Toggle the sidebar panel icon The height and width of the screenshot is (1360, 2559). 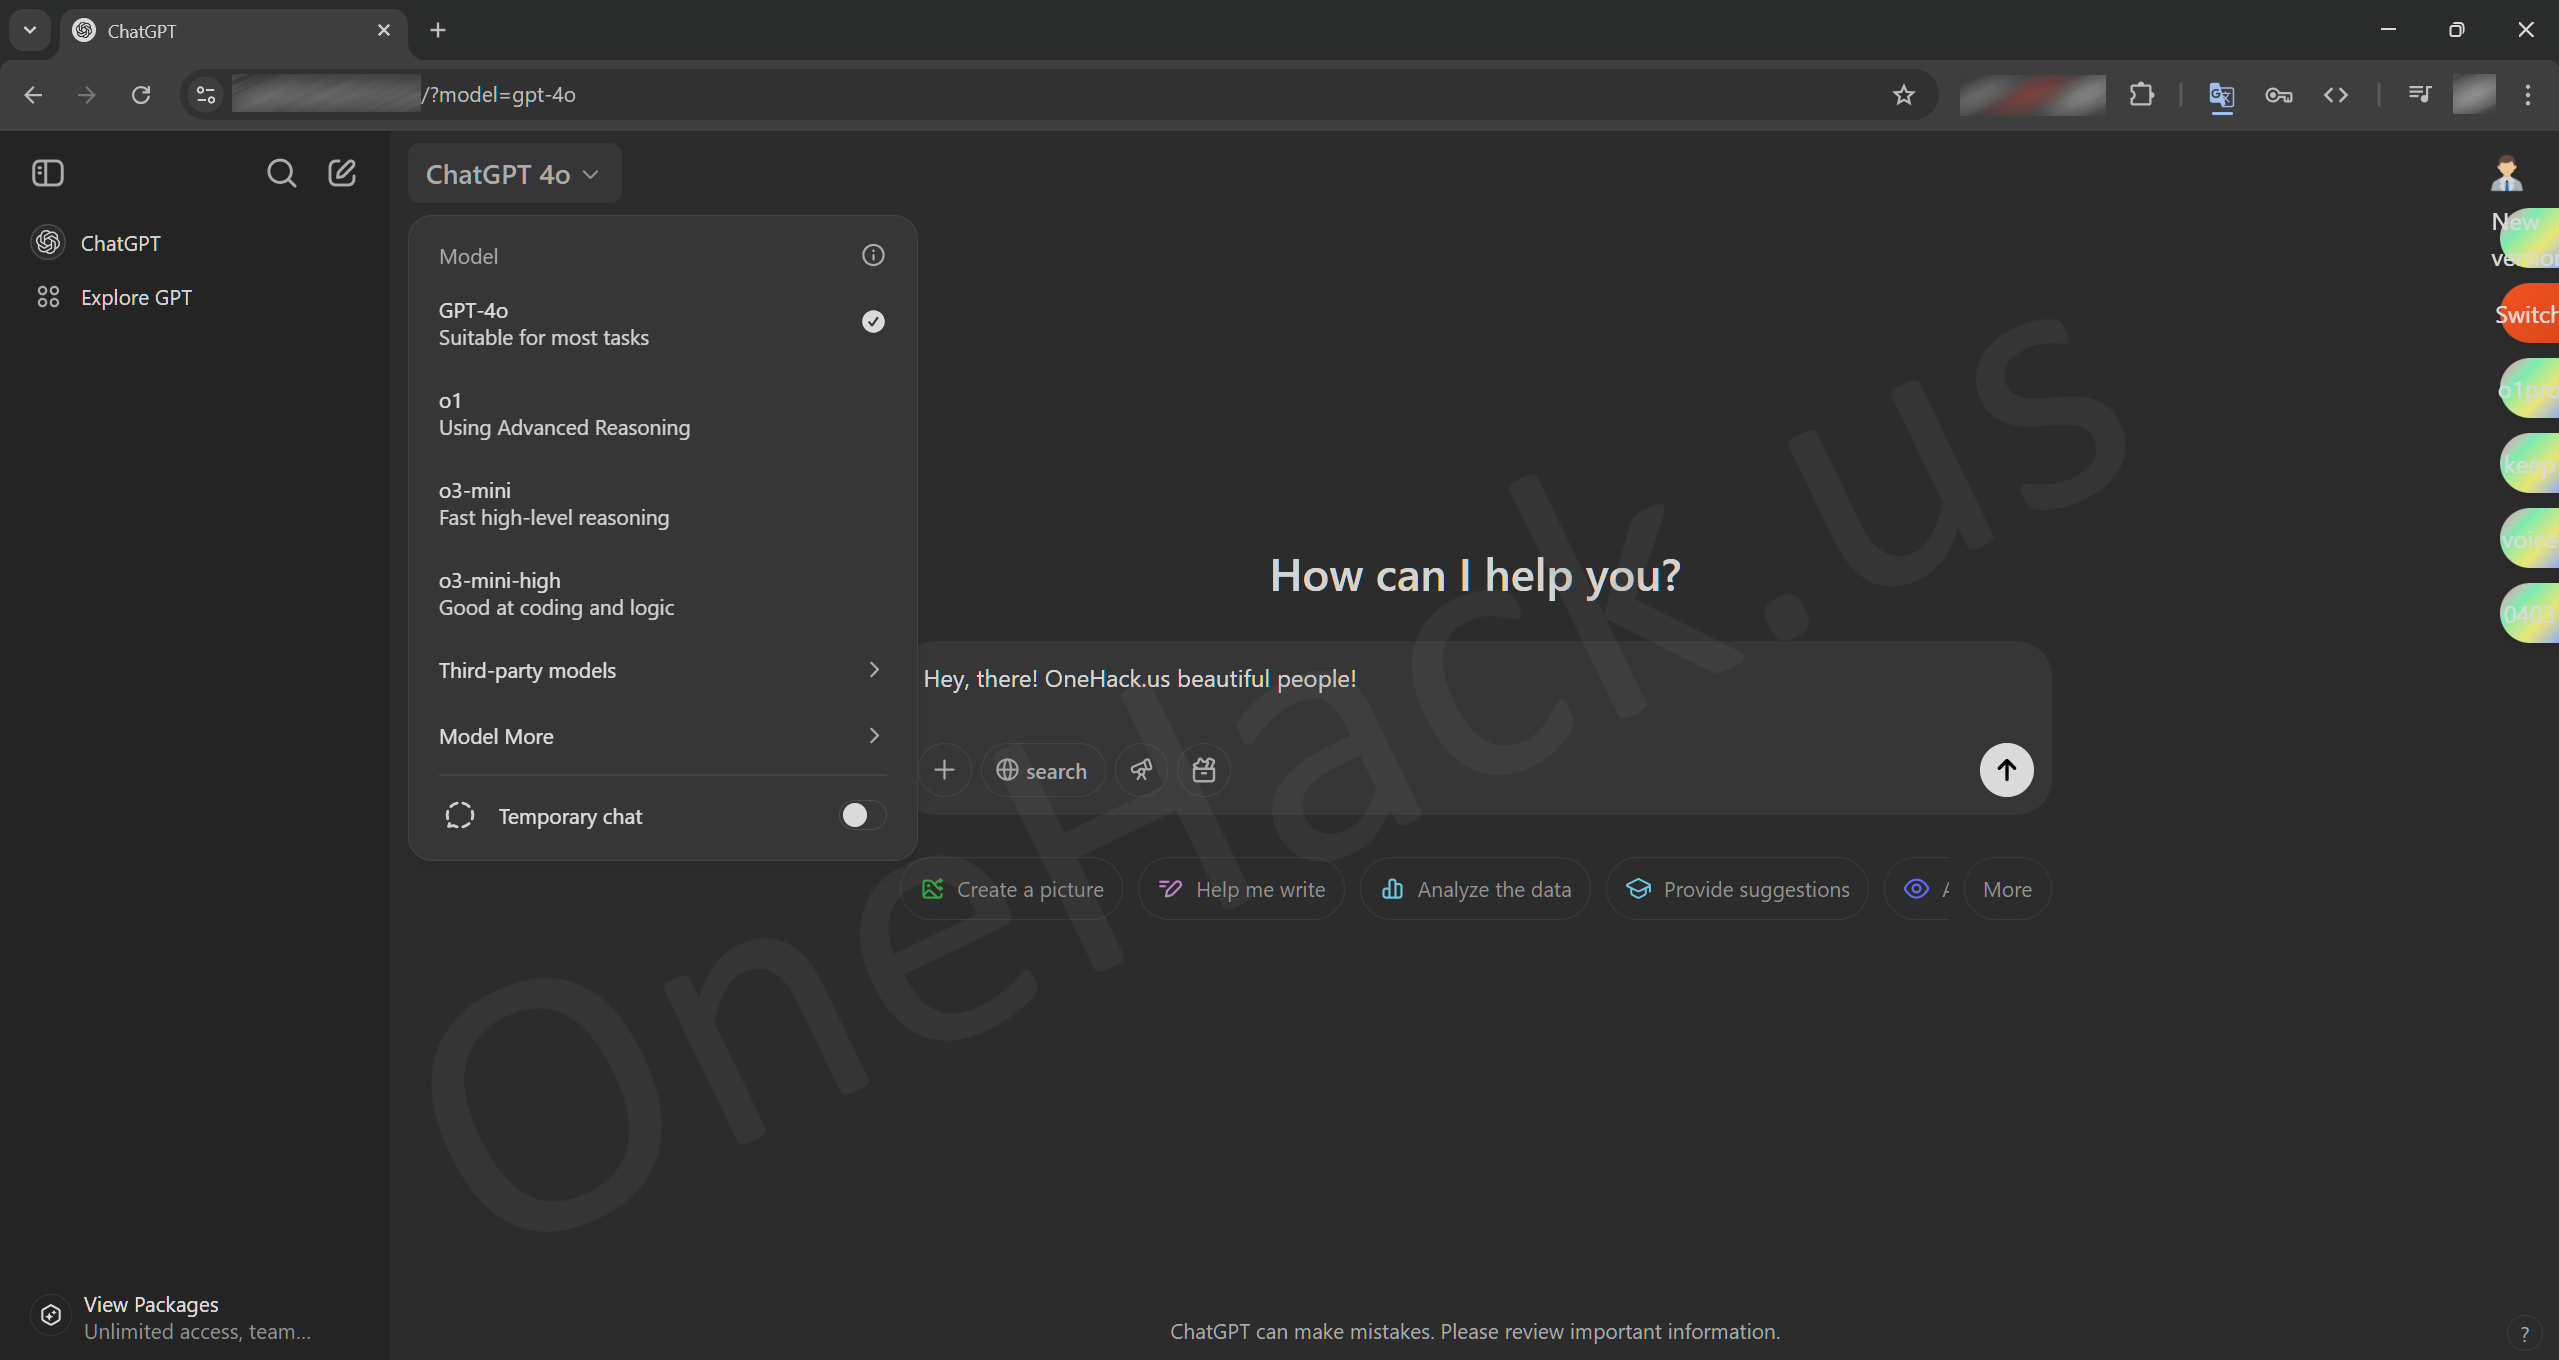[47, 173]
